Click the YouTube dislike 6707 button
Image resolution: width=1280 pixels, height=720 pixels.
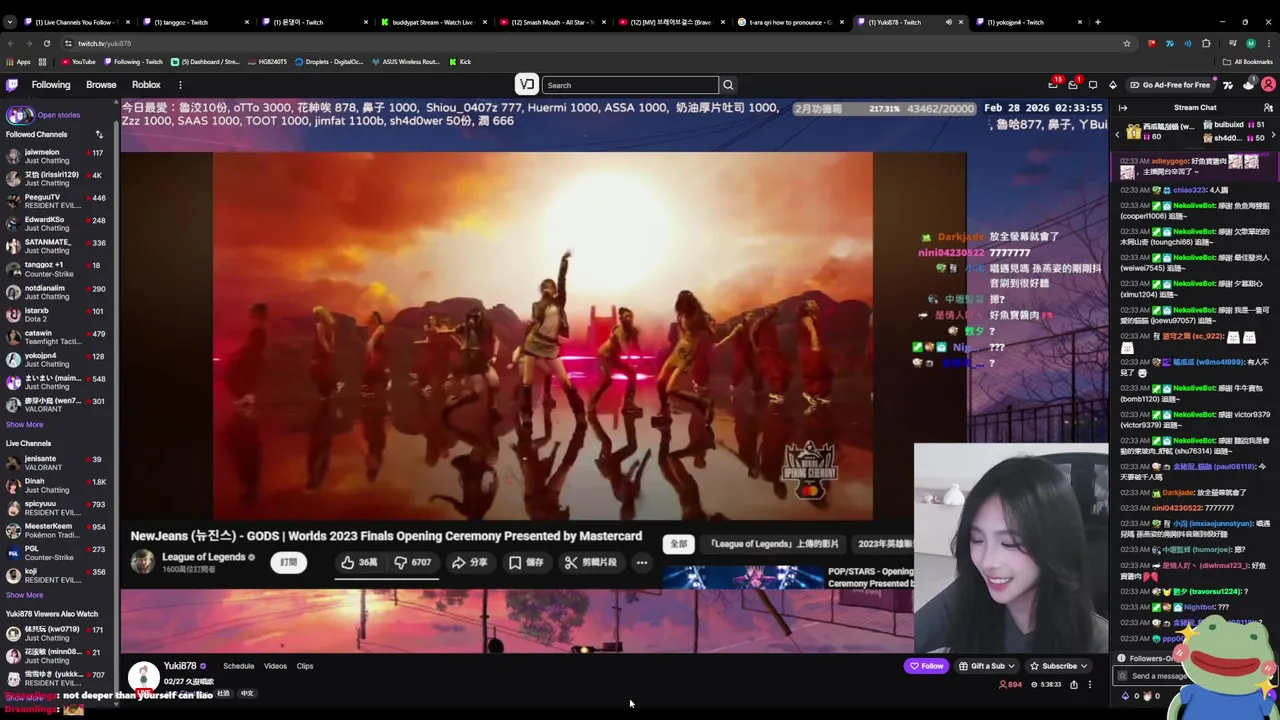point(413,562)
